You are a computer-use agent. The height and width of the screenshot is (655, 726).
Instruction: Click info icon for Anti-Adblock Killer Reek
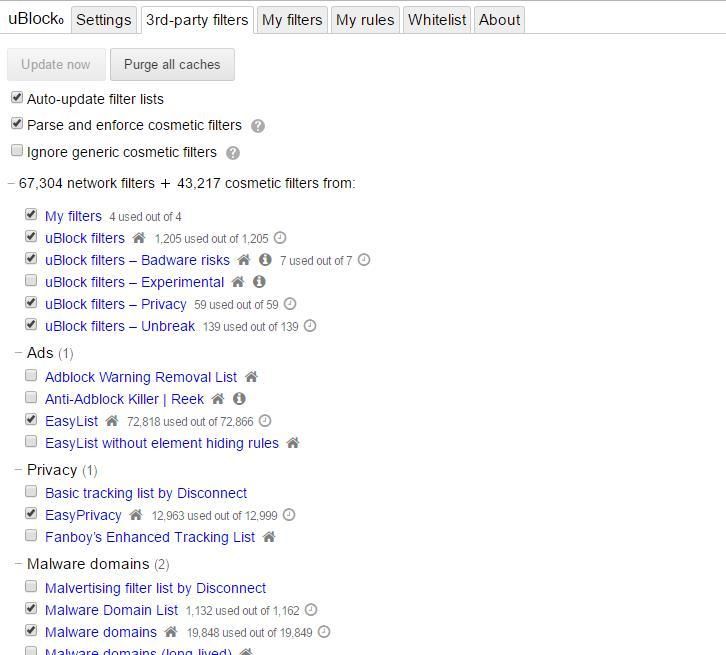tap(239, 399)
